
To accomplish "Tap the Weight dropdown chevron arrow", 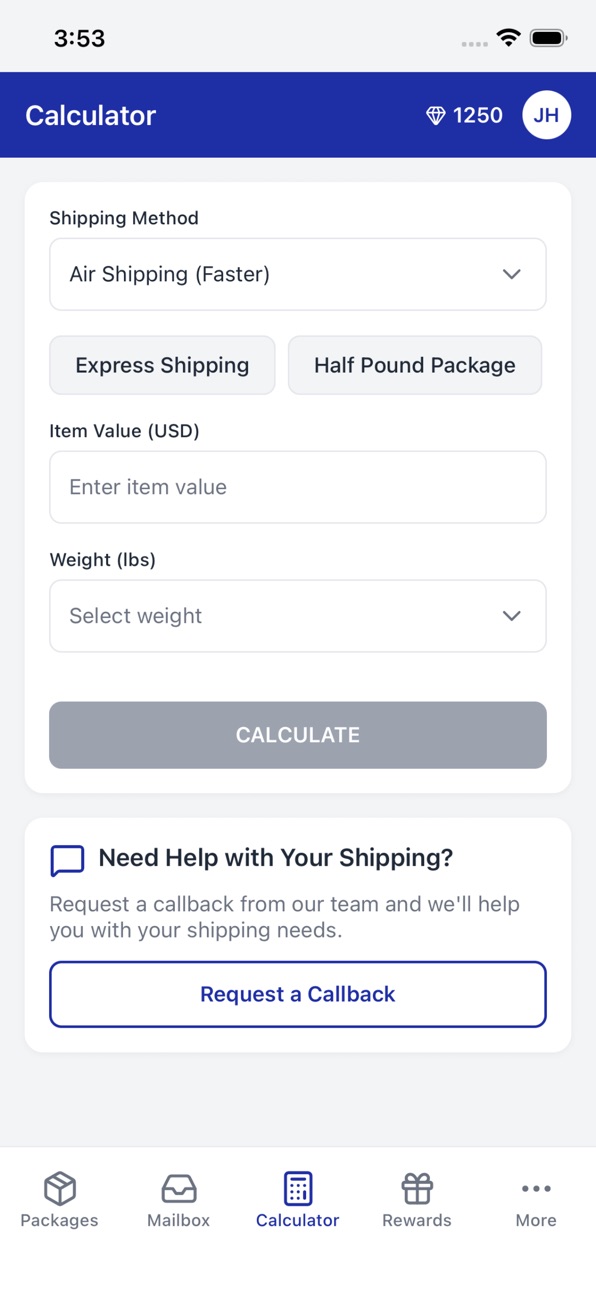I will pos(511,616).
